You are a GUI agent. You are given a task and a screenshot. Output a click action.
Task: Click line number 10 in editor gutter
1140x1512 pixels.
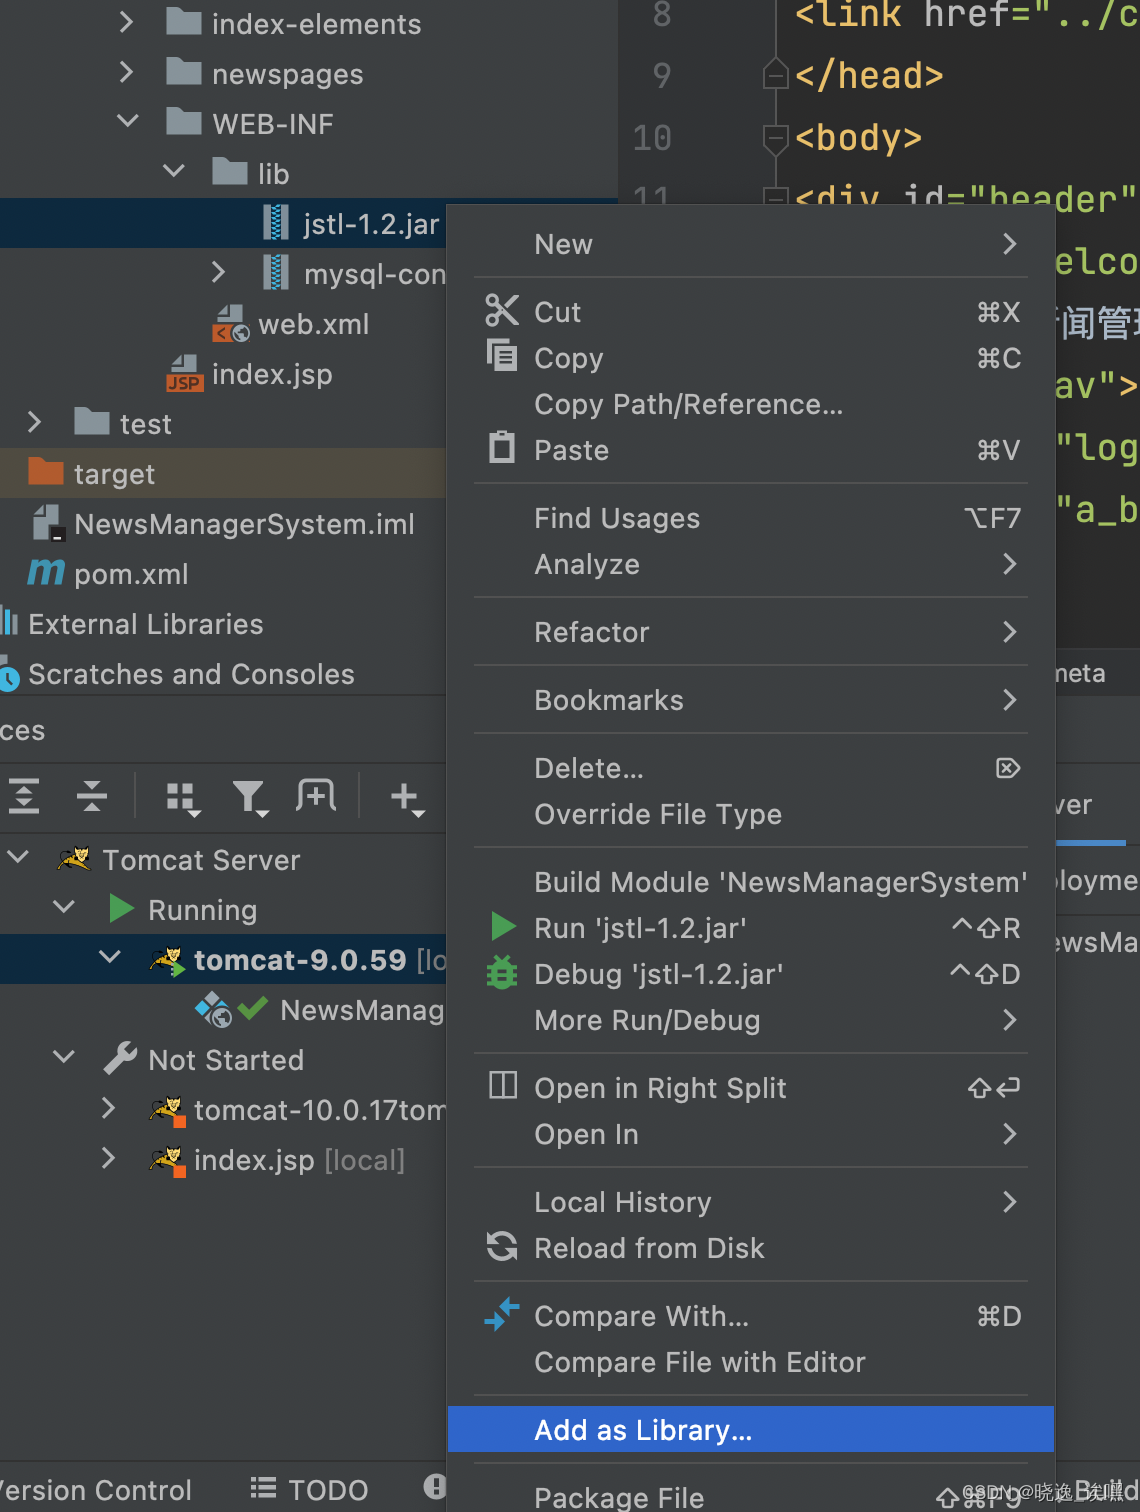652,137
